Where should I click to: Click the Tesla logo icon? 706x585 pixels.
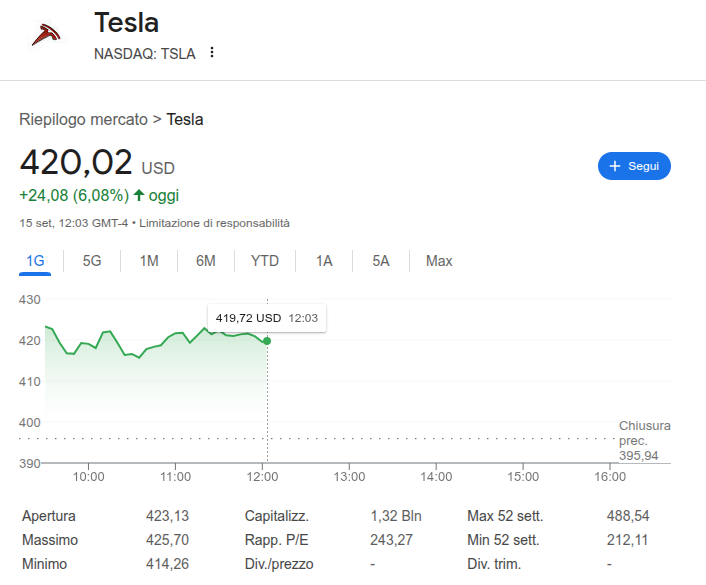click(45, 36)
